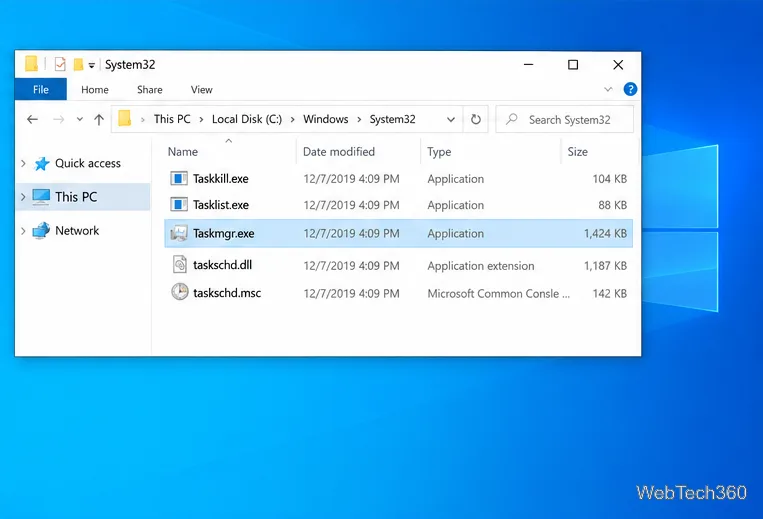Sort by Date modified column header
The width and height of the screenshot is (763, 519).
339,152
